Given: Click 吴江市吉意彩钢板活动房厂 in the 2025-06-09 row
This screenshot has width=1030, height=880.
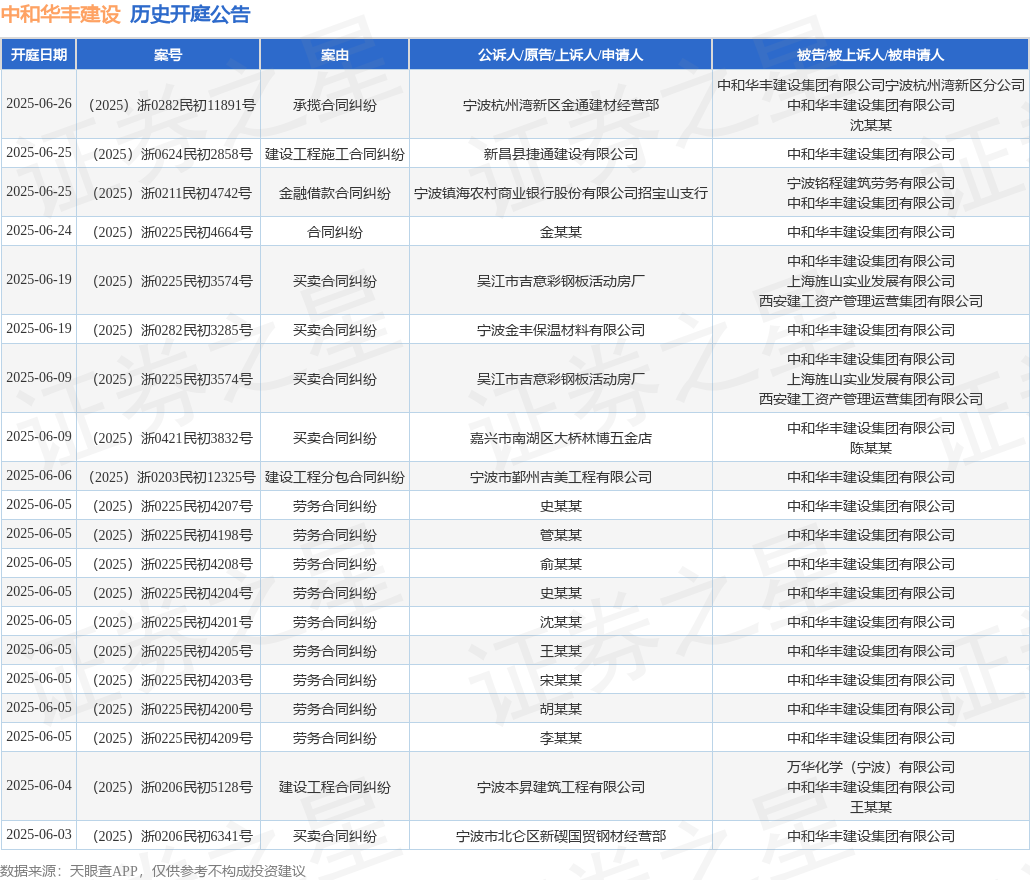Looking at the screenshot, I should (560, 379).
